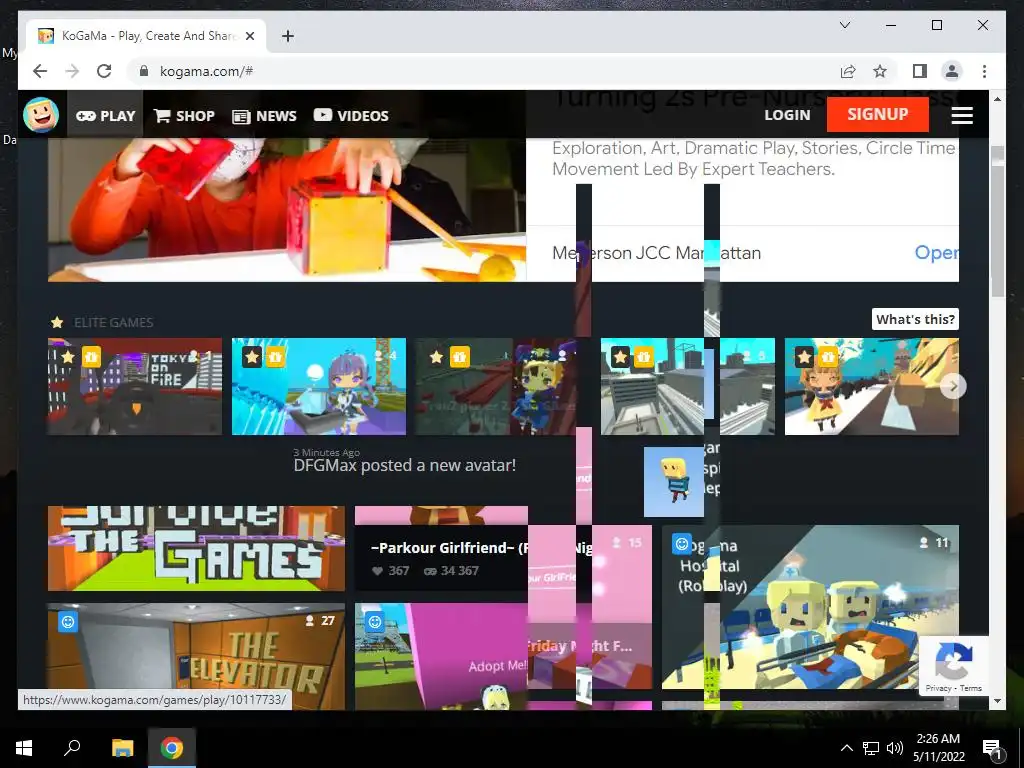Open the Adopt Me game thumbnail
Viewport: 1024px width, 768px height.
tap(441, 656)
